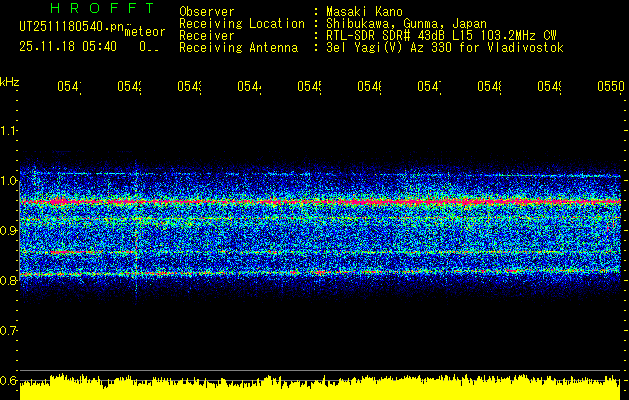Click the 1.0 kHz axis label
The image size is (629, 400).
coord(9,181)
